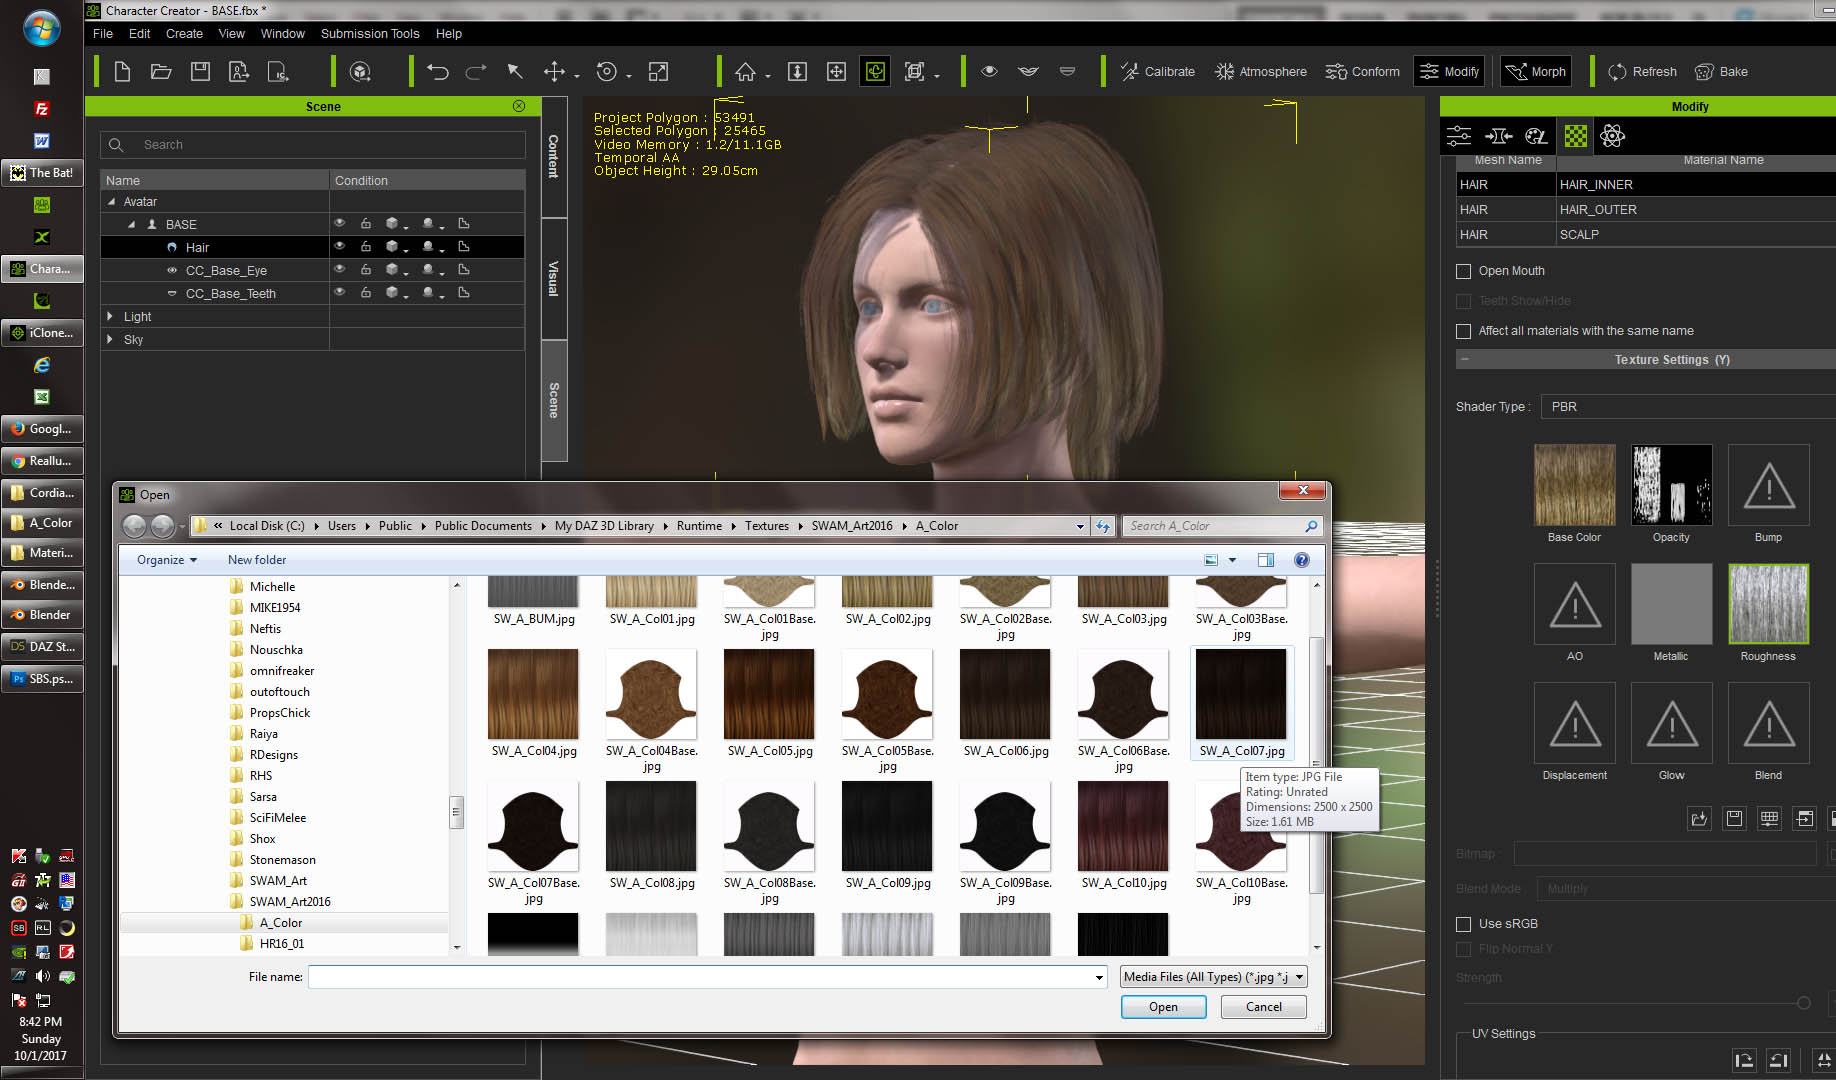The height and width of the screenshot is (1080, 1836).
Task: Open the Shader Type PBR dropdown
Action: click(1688, 407)
